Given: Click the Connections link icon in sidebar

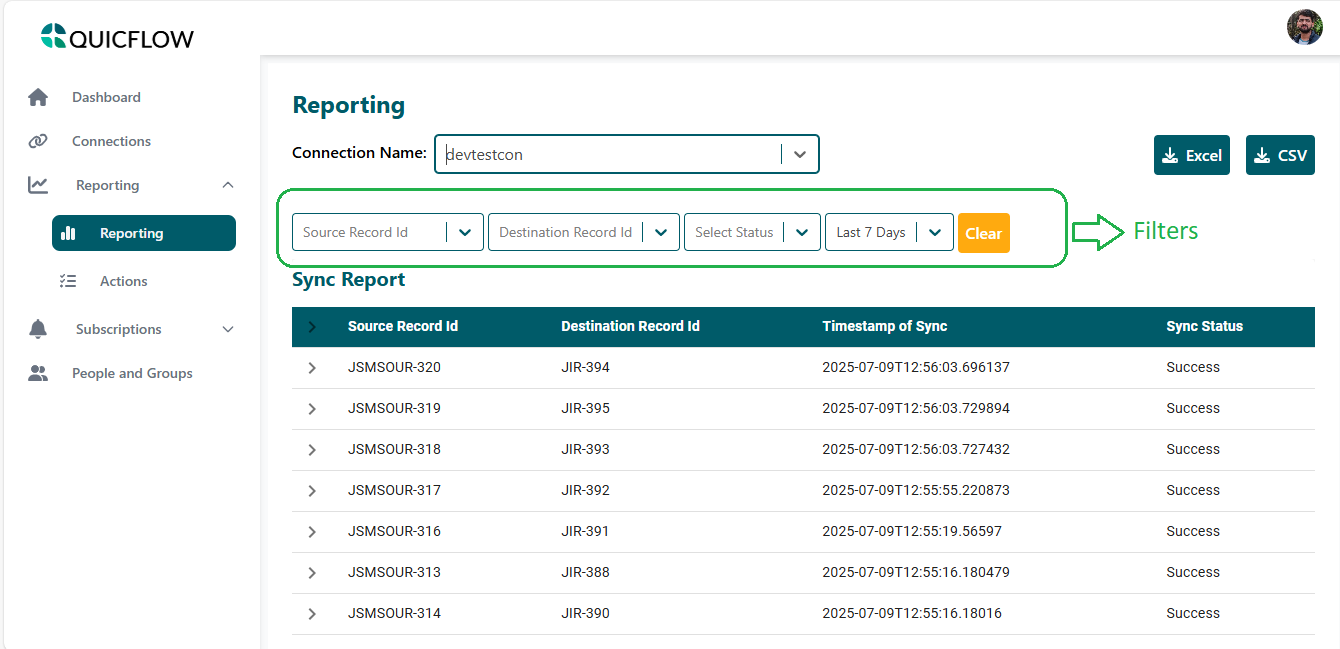Looking at the screenshot, I should coord(38,141).
